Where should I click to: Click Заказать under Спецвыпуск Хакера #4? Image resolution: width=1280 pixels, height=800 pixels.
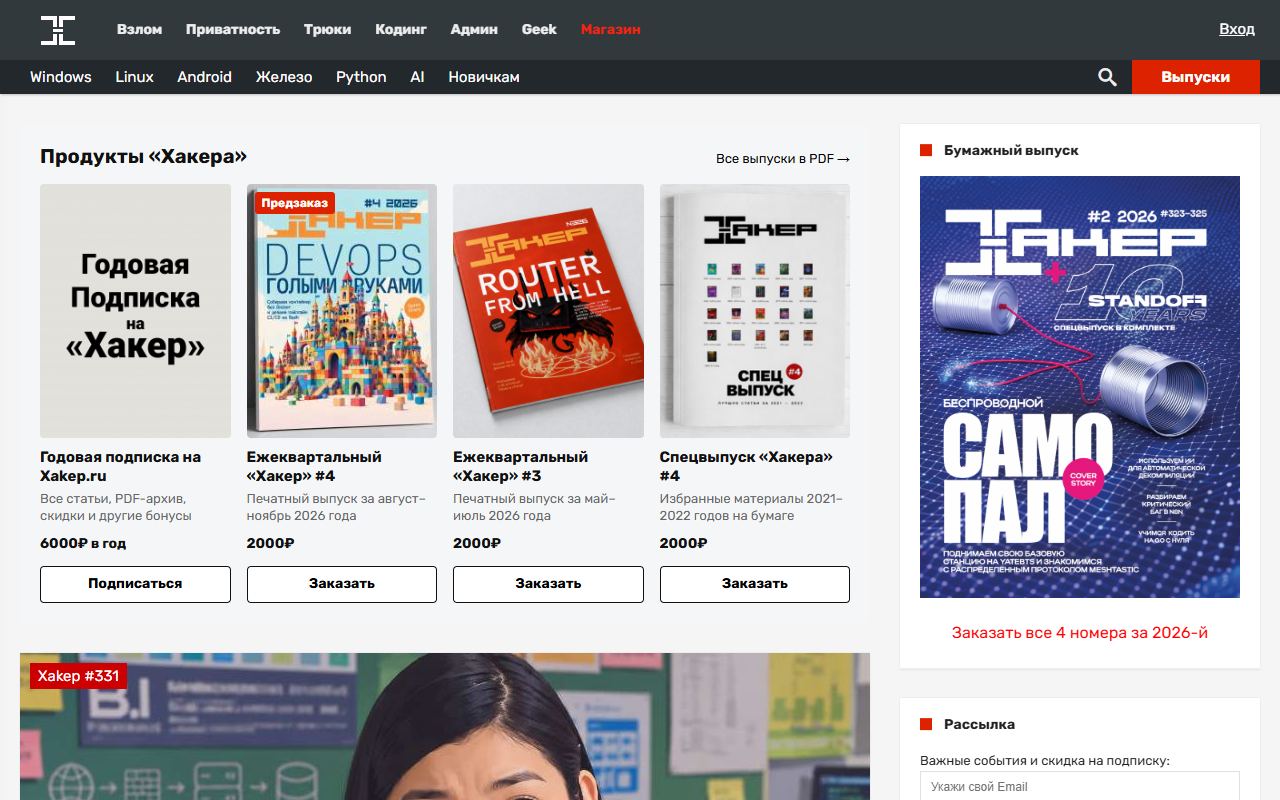(755, 584)
